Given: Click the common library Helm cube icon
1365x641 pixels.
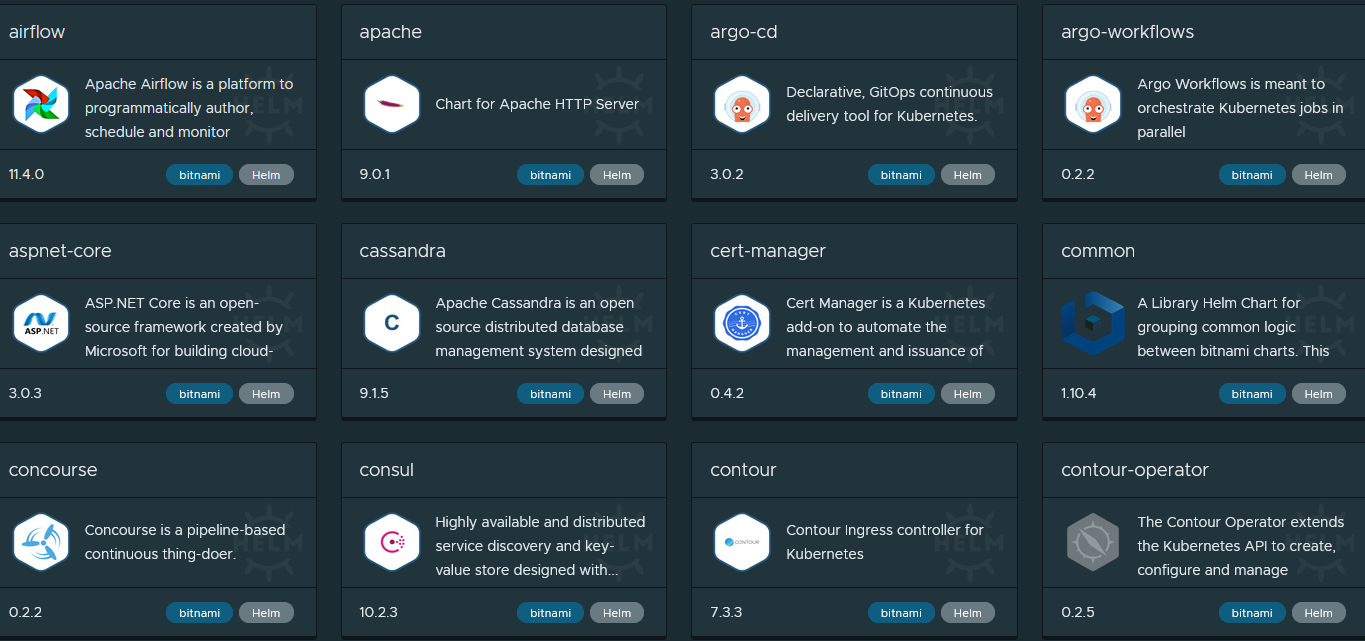Looking at the screenshot, I should coord(1094,323).
